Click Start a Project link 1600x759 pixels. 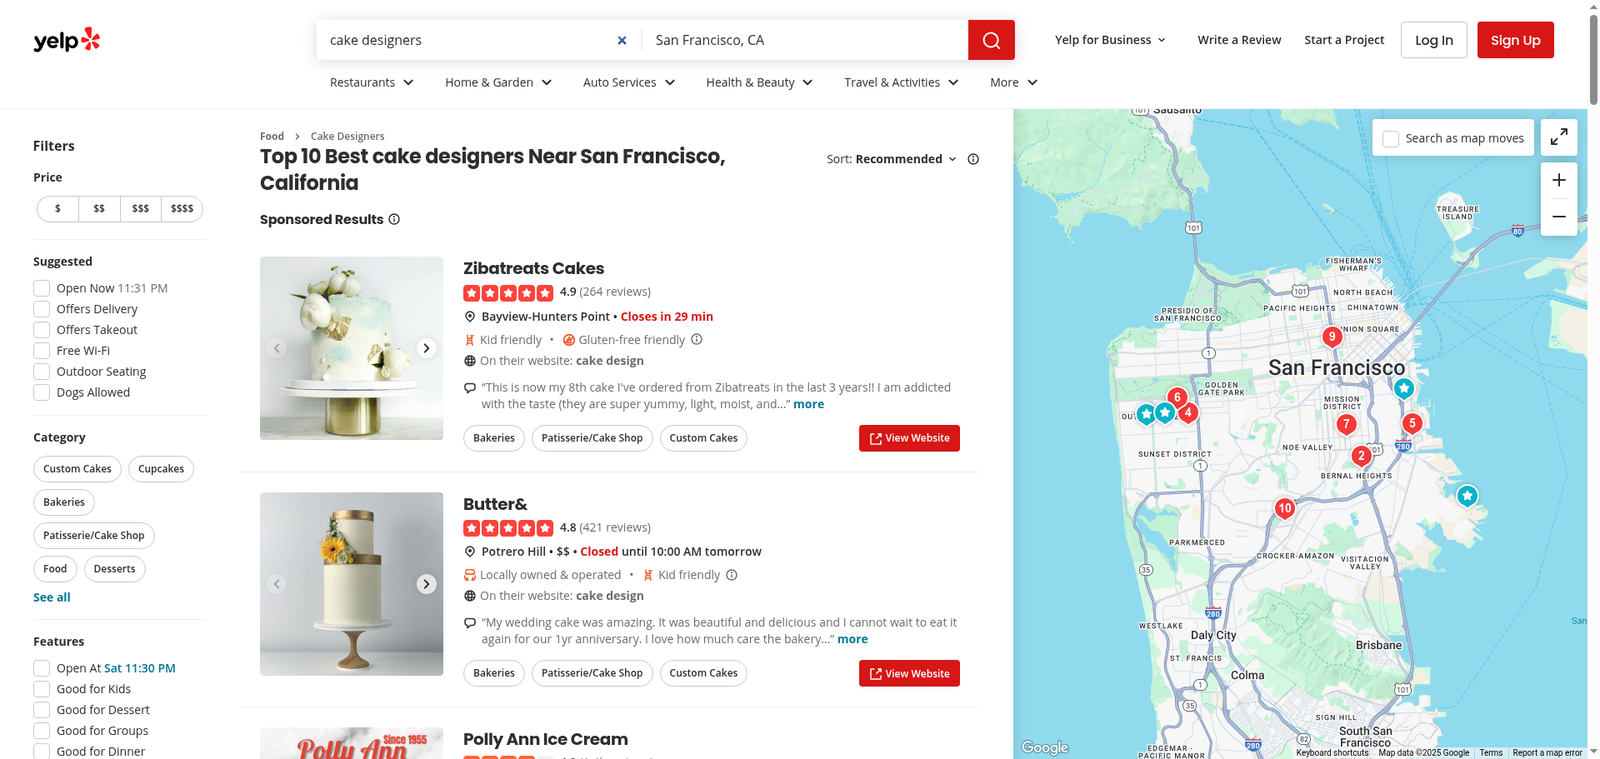[x=1344, y=40]
